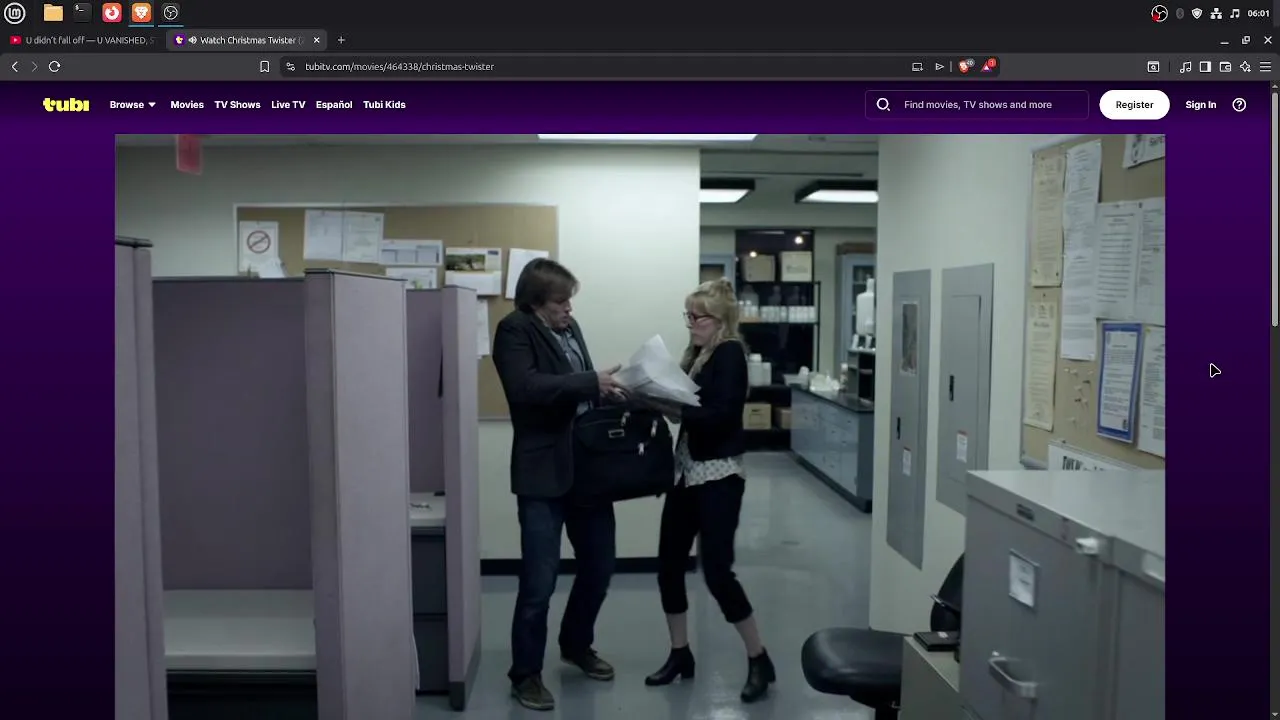Click the Christmas Twister video player

[640, 427]
